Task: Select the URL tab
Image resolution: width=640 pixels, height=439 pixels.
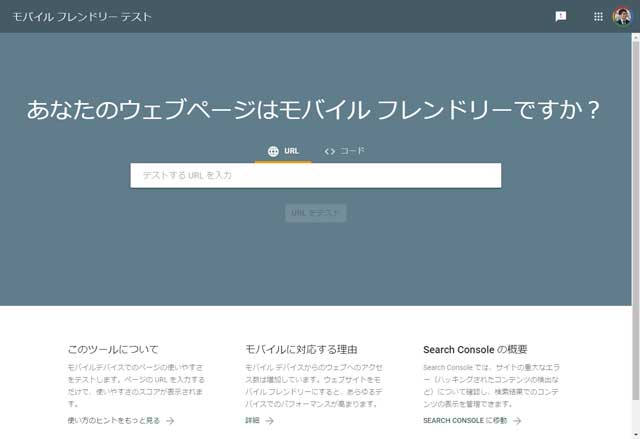Action: (x=283, y=151)
